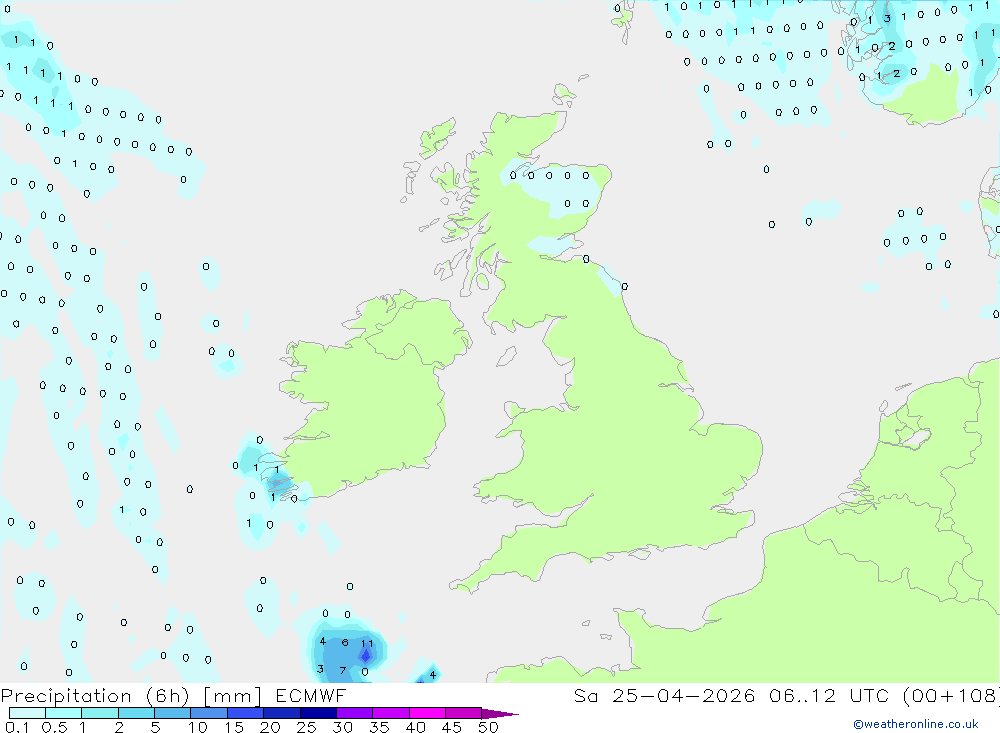Click the above-50 mm legend arrow tip

[x=500, y=713]
